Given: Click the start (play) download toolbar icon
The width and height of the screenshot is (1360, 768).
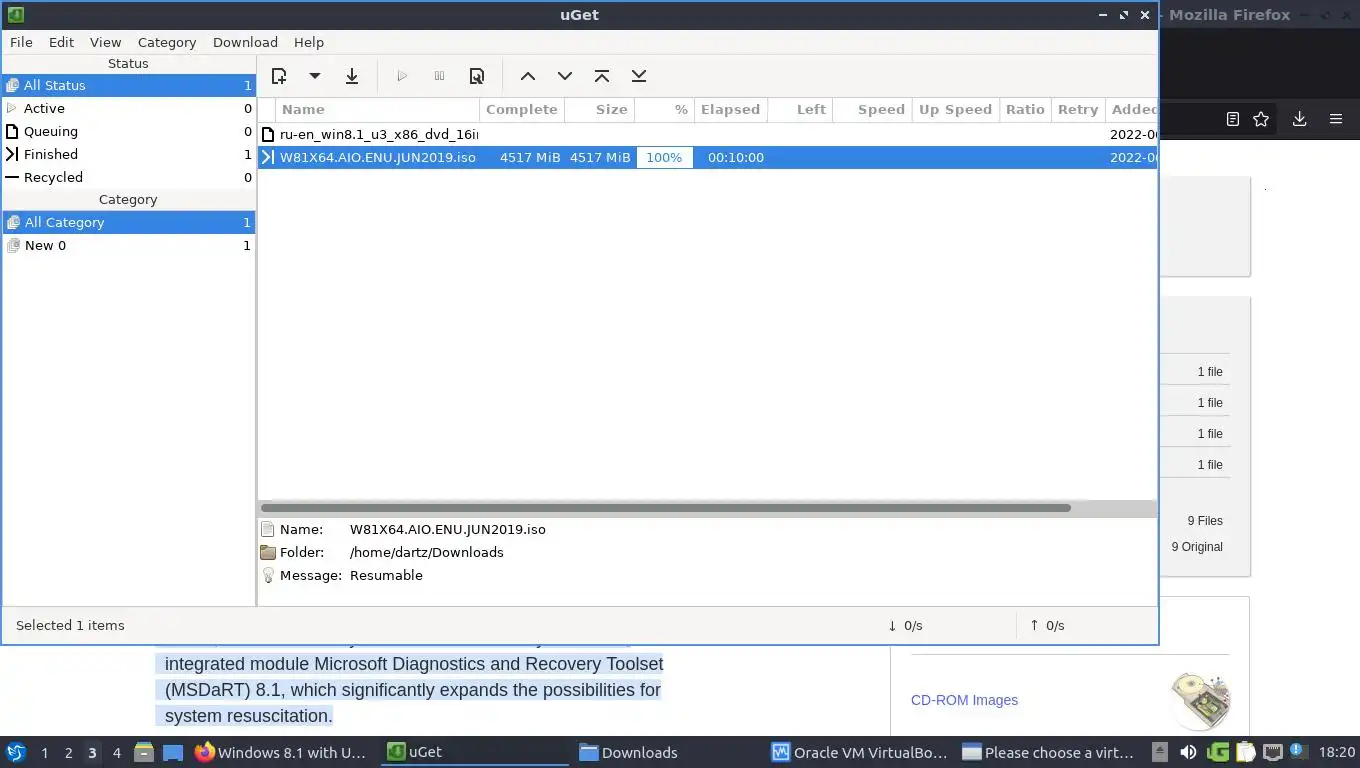Looking at the screenshot, I should click(x=402, y=76).
